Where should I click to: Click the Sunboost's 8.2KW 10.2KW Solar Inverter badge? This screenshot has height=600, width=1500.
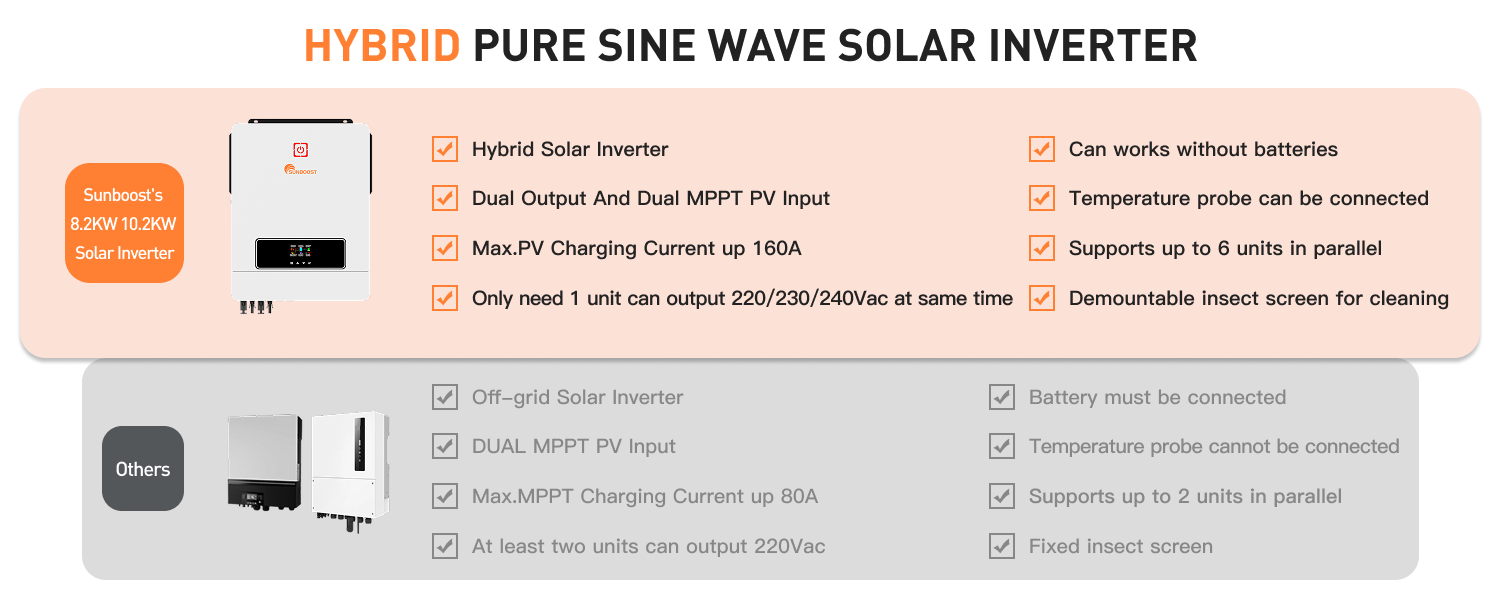[x=124, y=223]
